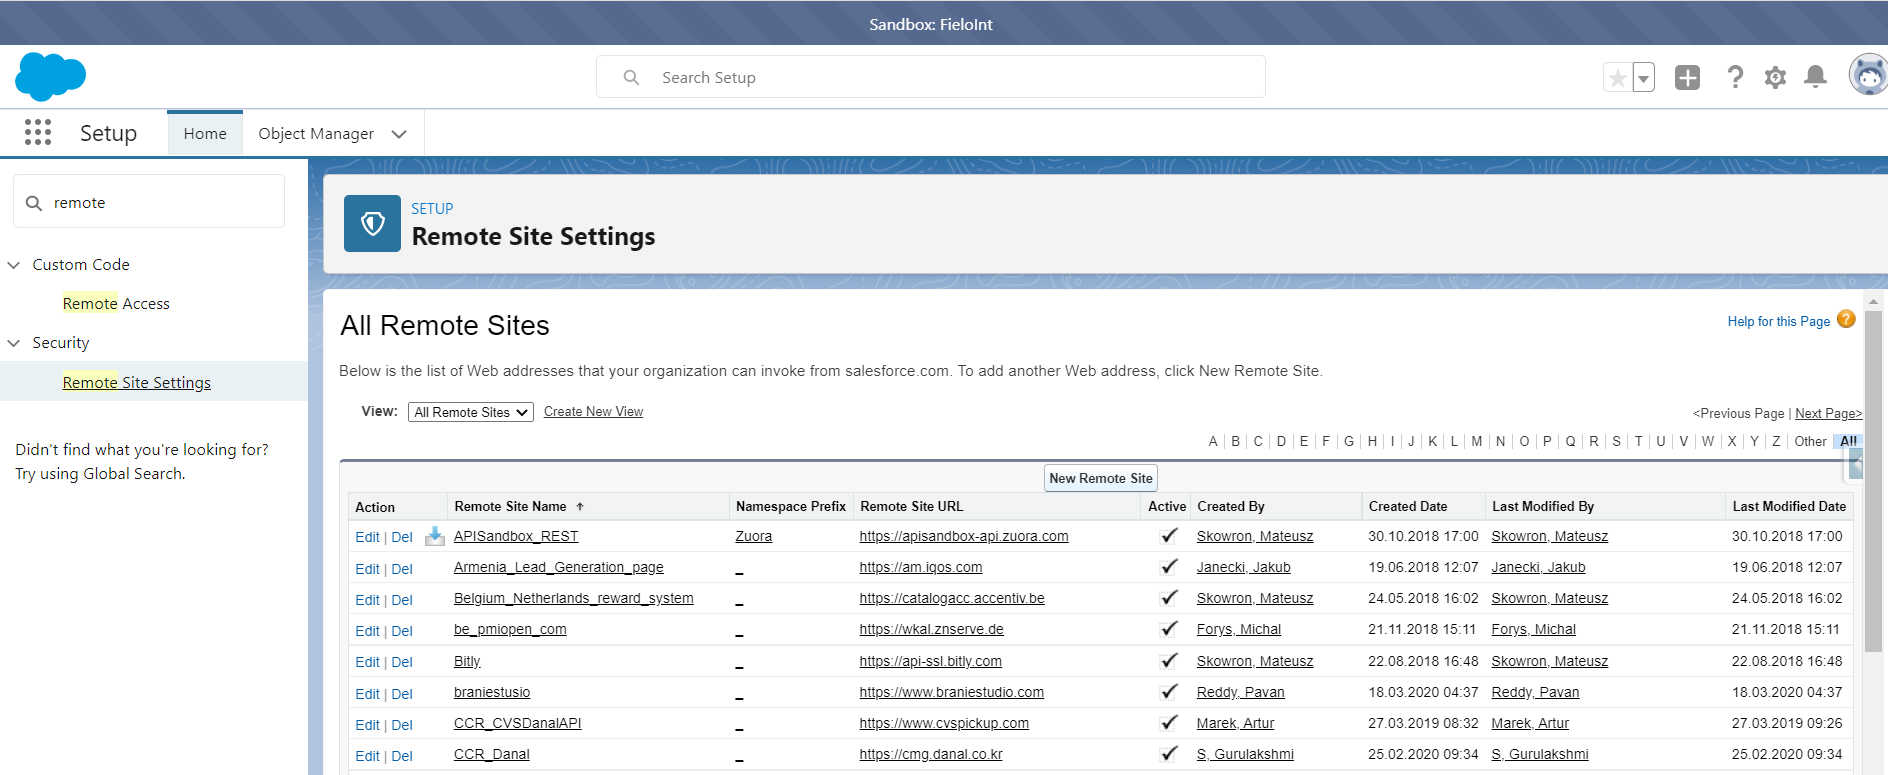Open the braniestusio remote site
Image resolution: width=1888 pixels, height=775 pixels.
pos(492,692)
